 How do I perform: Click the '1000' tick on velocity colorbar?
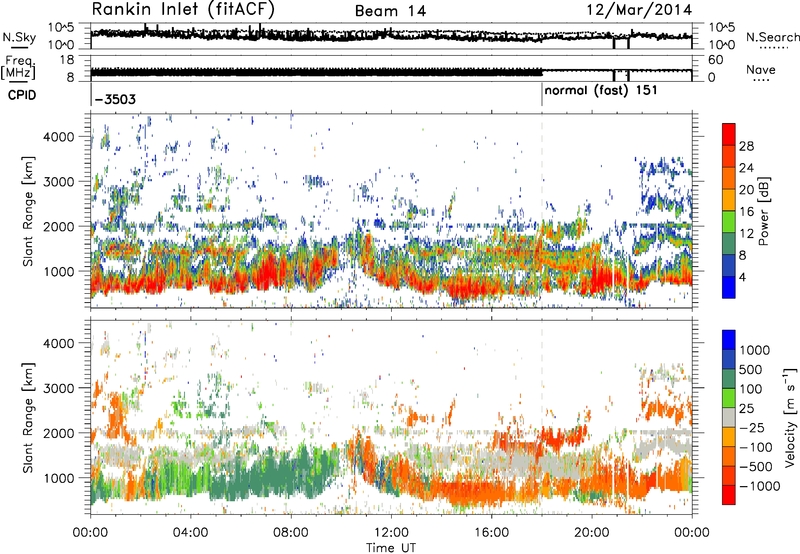(755, 350)
